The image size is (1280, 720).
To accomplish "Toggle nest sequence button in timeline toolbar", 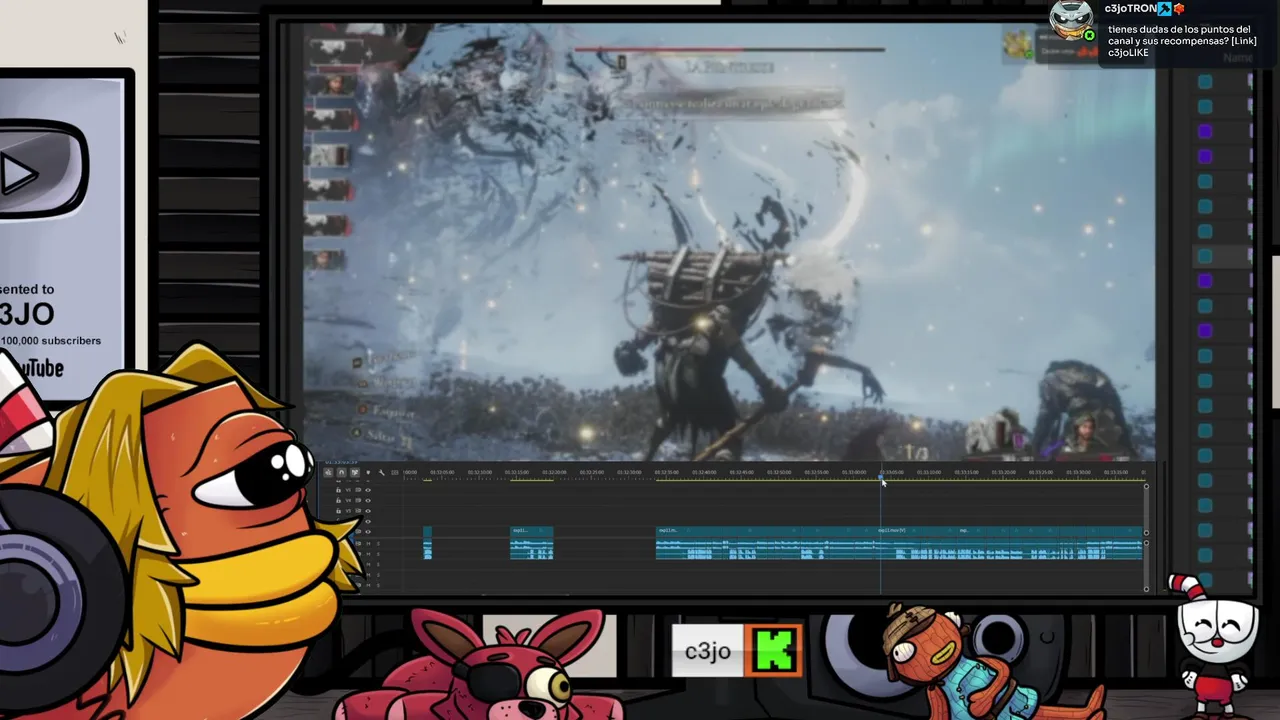I will pyautogui.click(x=328, y=472).
